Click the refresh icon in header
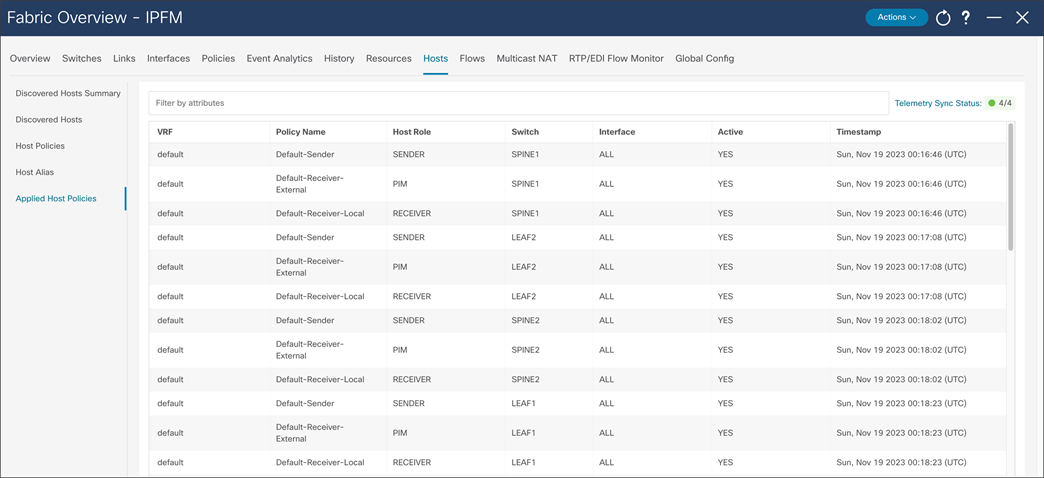1044x478 pixels. (943, 18)
